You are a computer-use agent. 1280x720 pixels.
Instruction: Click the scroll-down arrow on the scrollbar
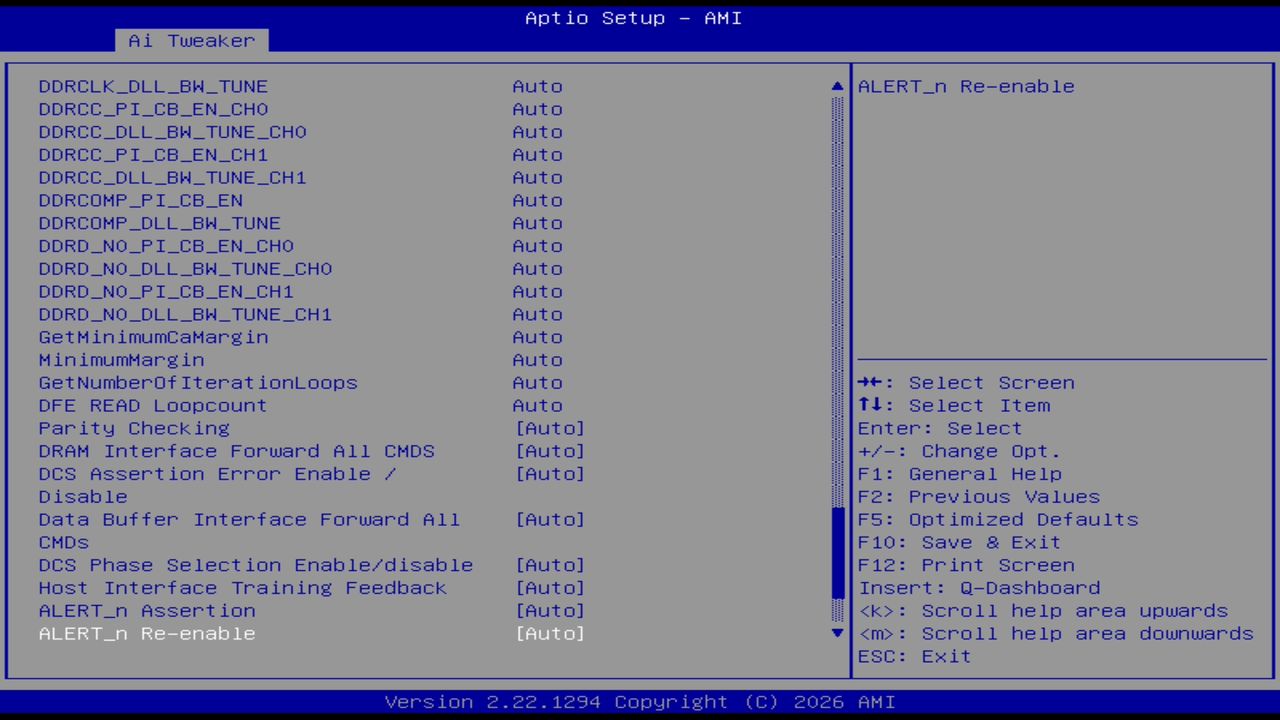coord(836,633)
